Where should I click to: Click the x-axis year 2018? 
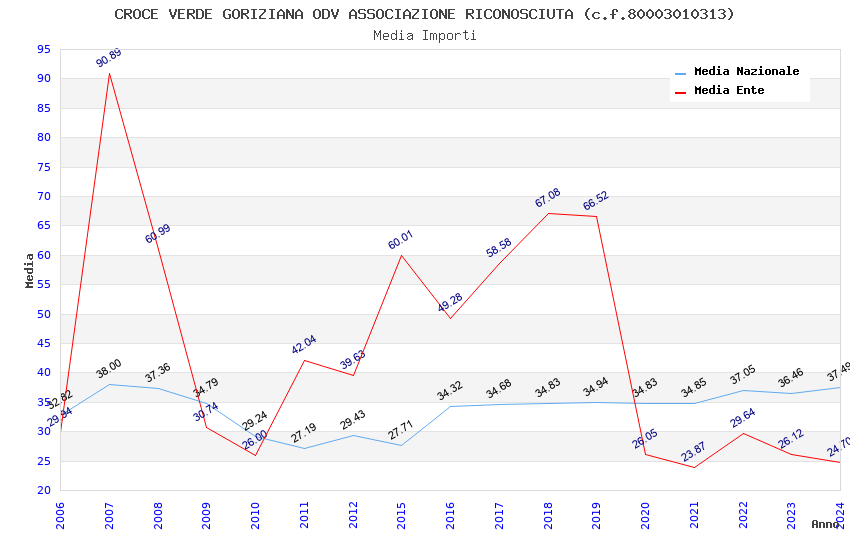point(548,515)
